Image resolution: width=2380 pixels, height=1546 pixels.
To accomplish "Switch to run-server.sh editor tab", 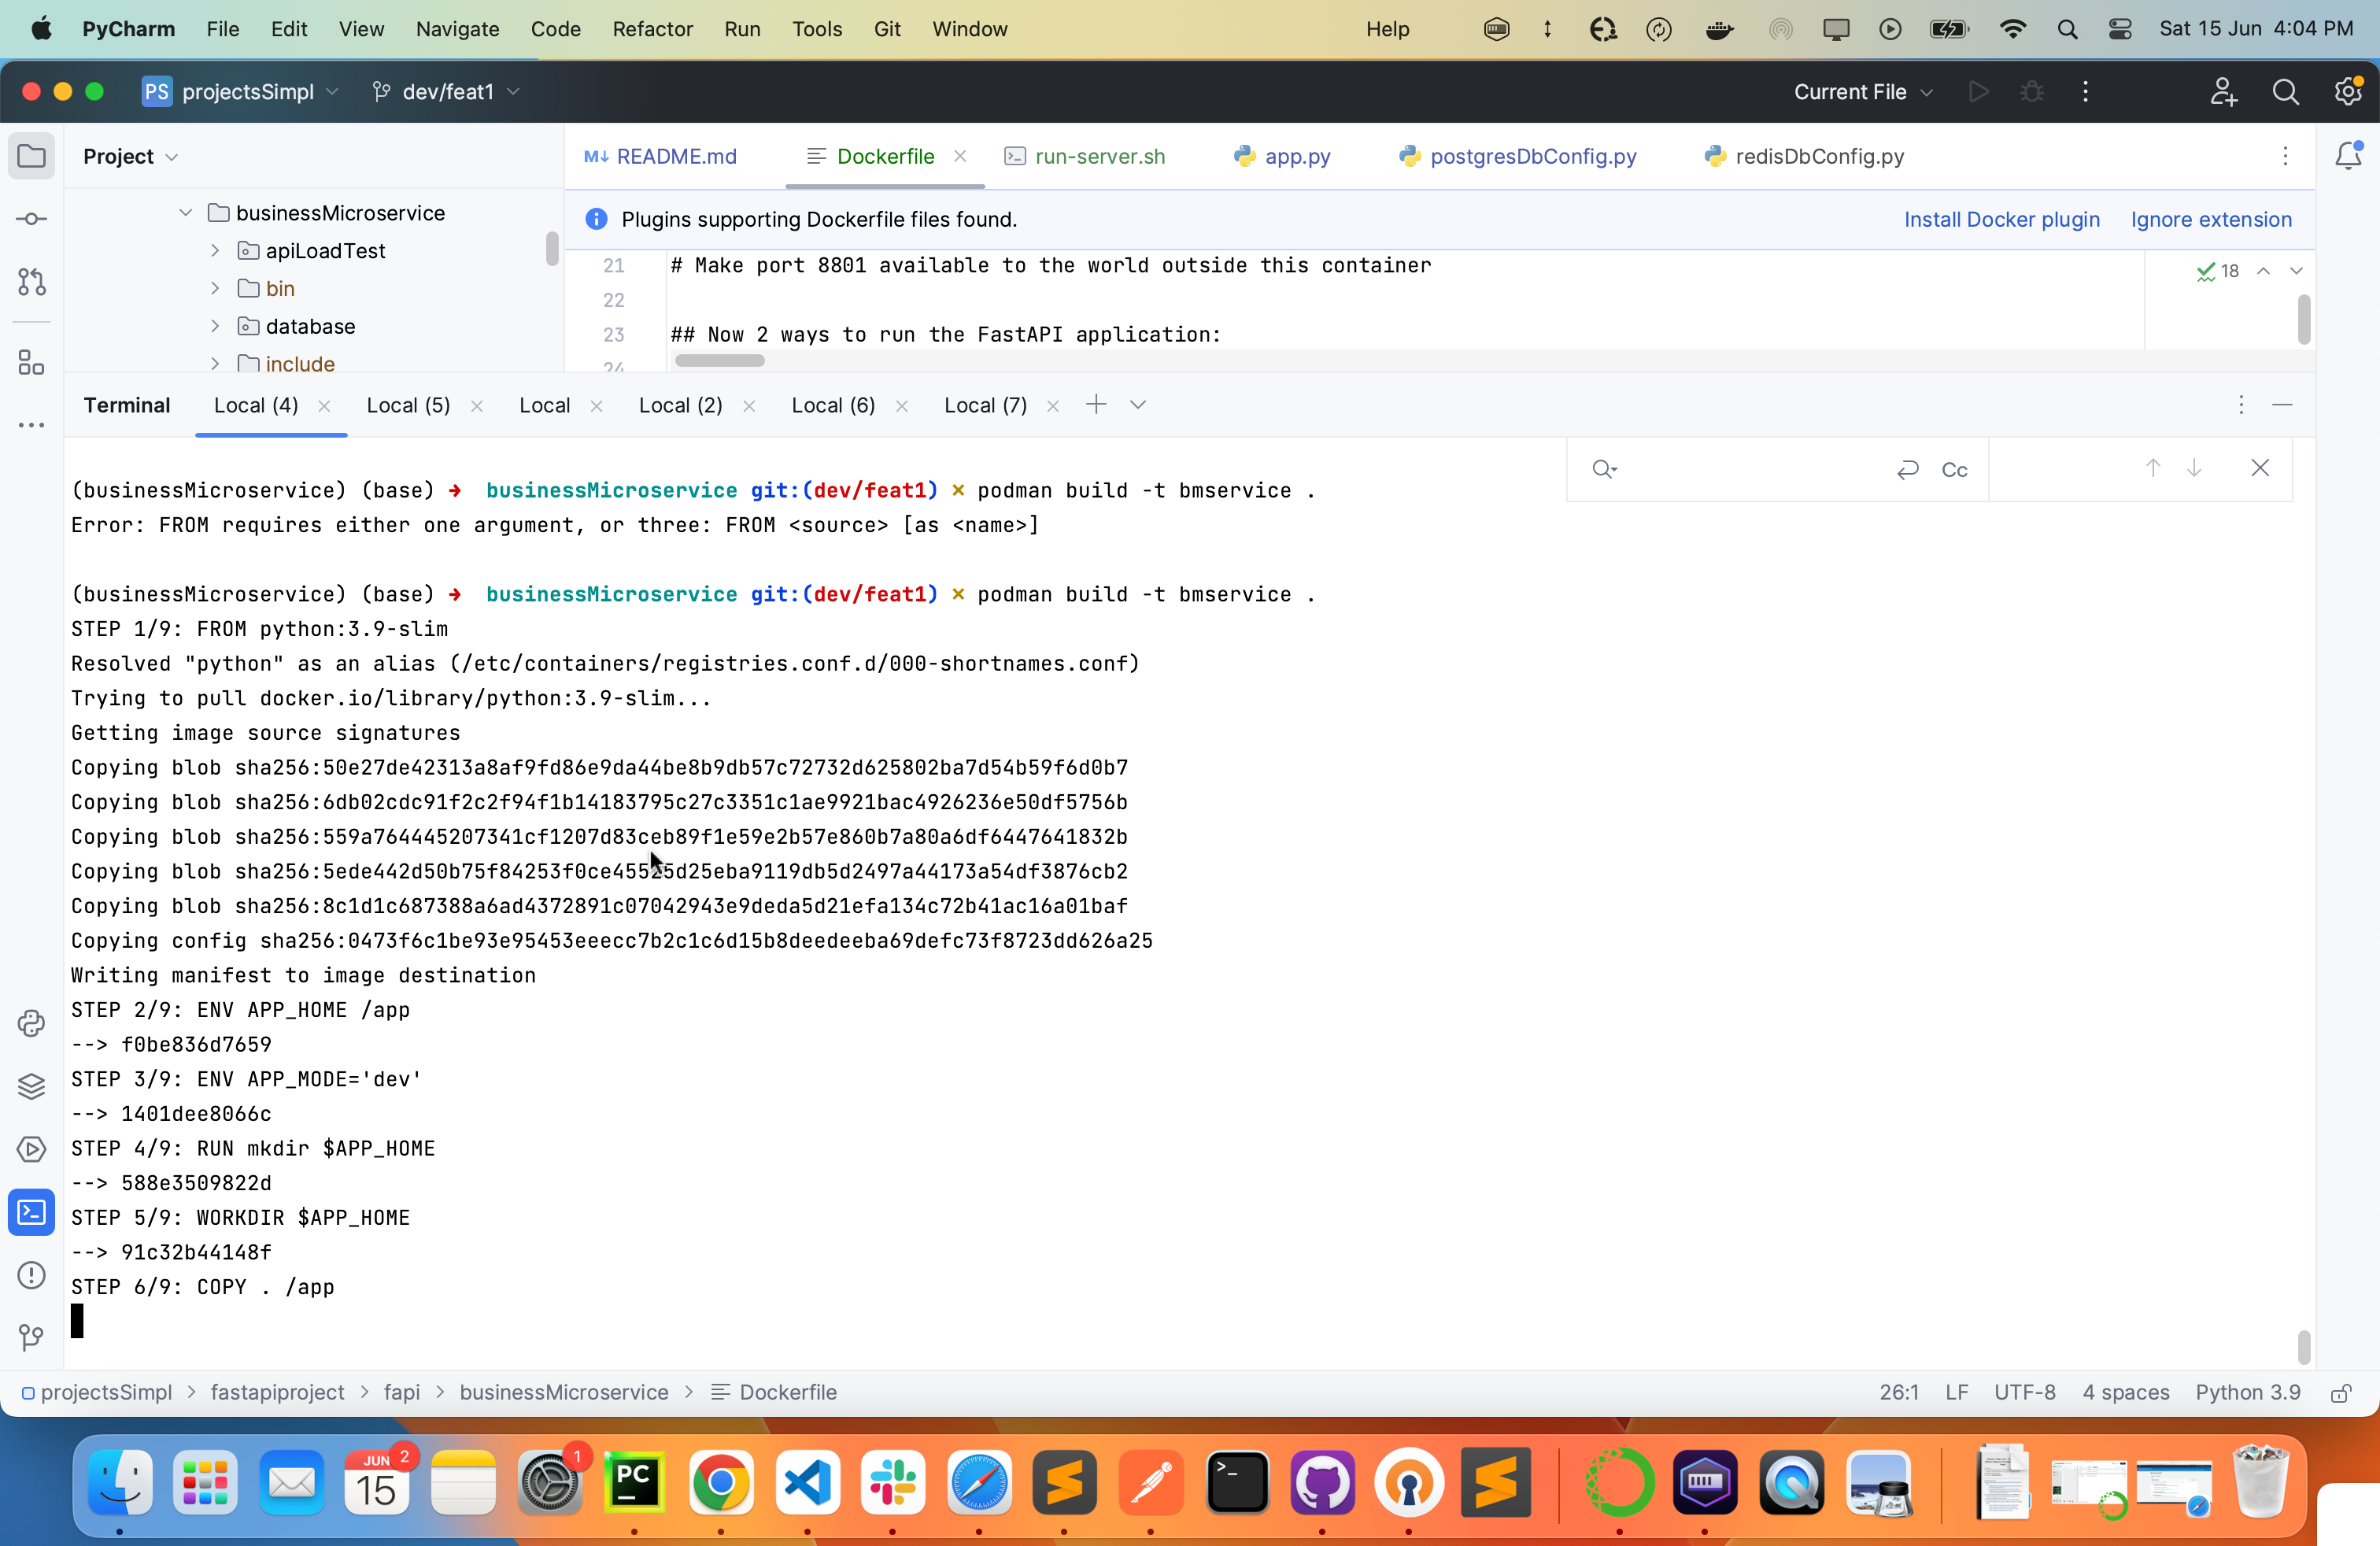I will click(x=1086, y=156).
